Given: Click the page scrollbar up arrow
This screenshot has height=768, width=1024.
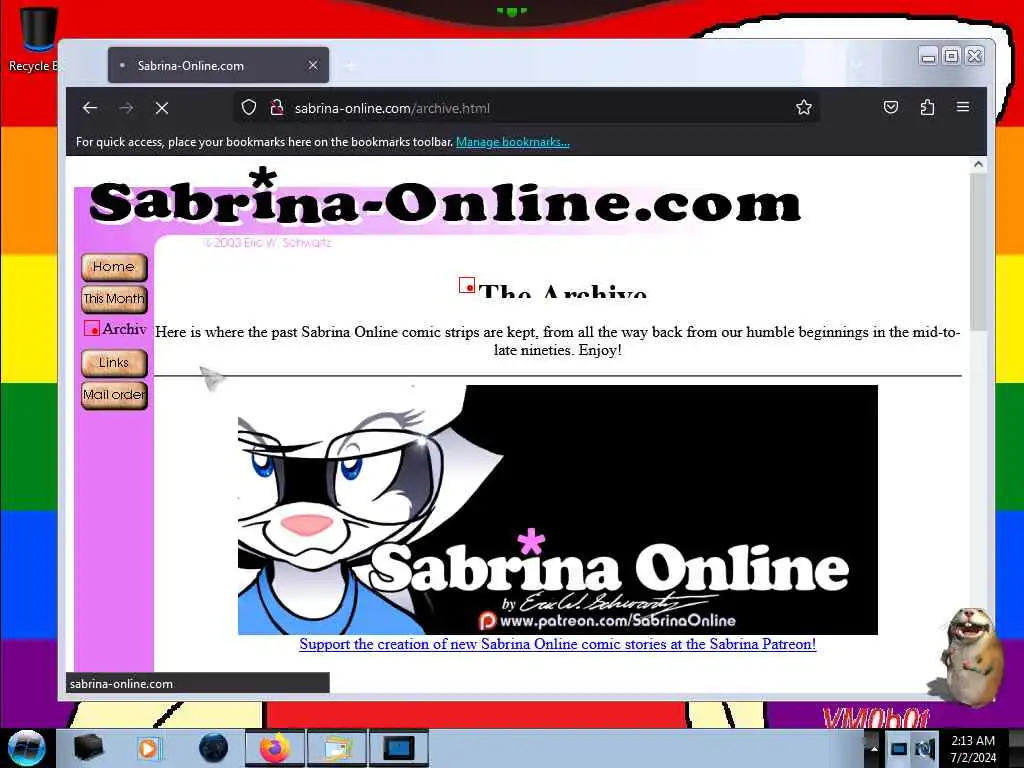Looking at the screenshot, I should click(x=978, y=165).
